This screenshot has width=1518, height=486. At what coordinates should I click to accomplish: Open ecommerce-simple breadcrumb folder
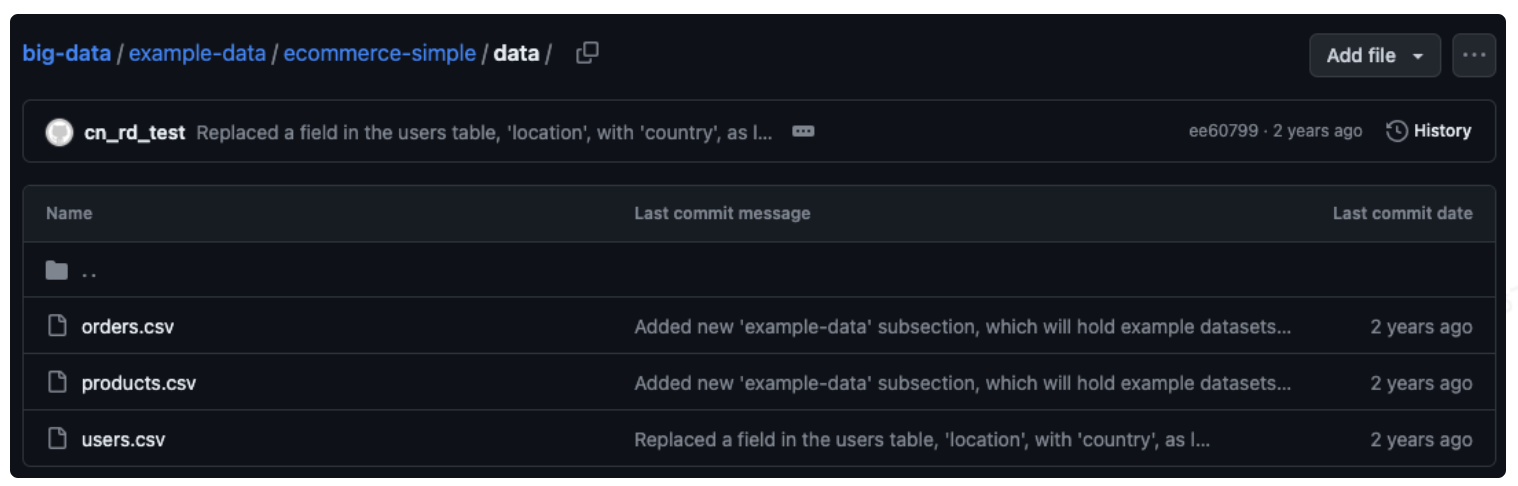pos(379,53)
